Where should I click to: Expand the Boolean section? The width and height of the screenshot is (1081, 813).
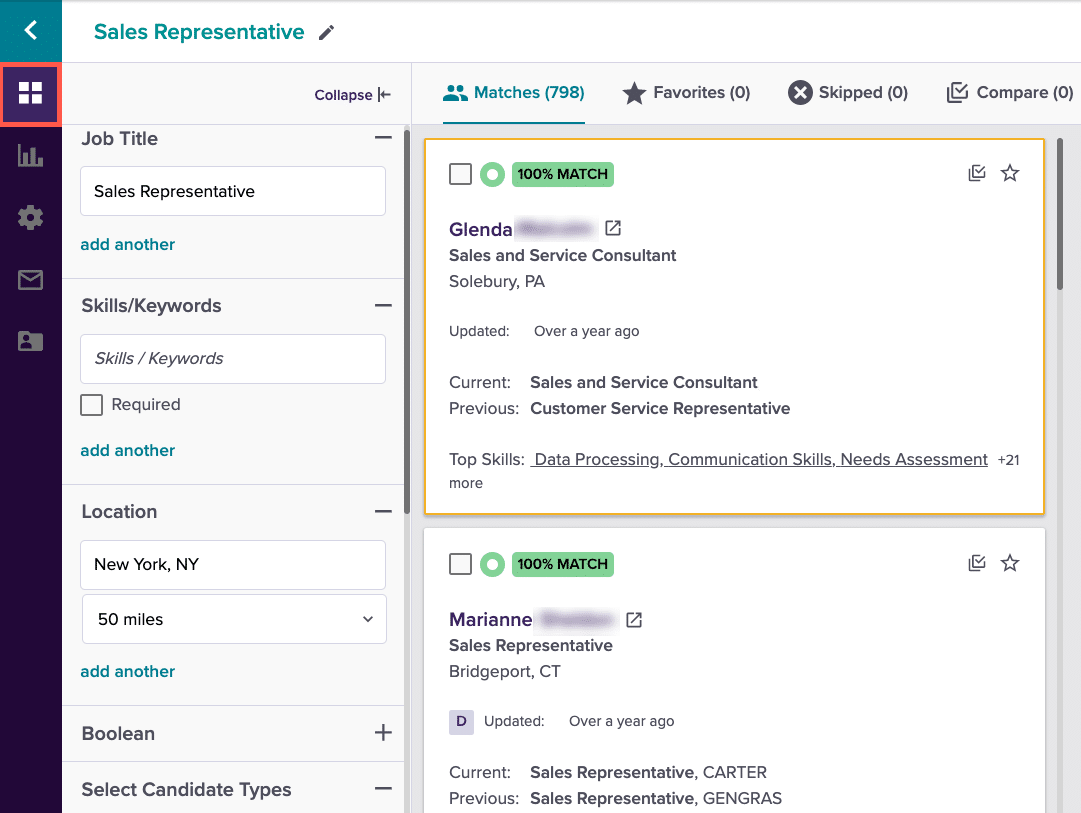383,733
